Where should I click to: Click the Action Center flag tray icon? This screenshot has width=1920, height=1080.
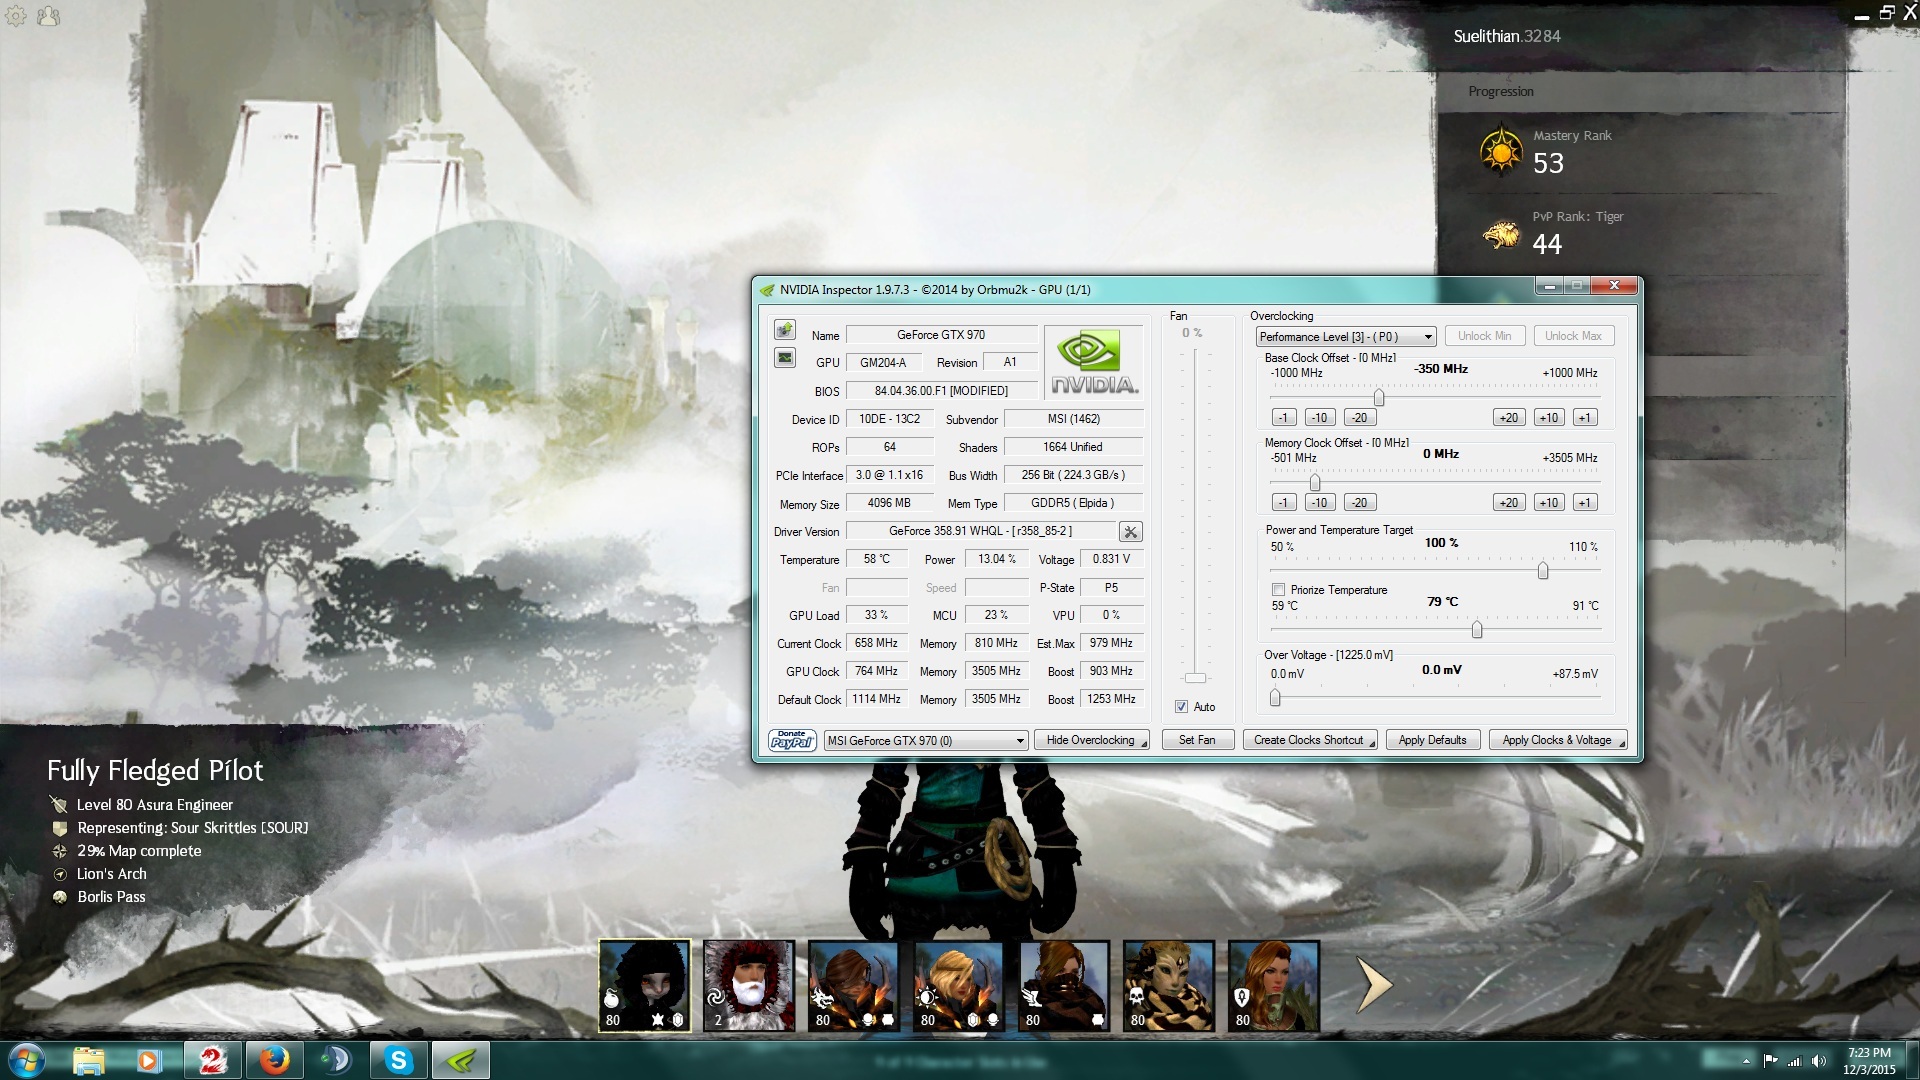point(1770,1061)
